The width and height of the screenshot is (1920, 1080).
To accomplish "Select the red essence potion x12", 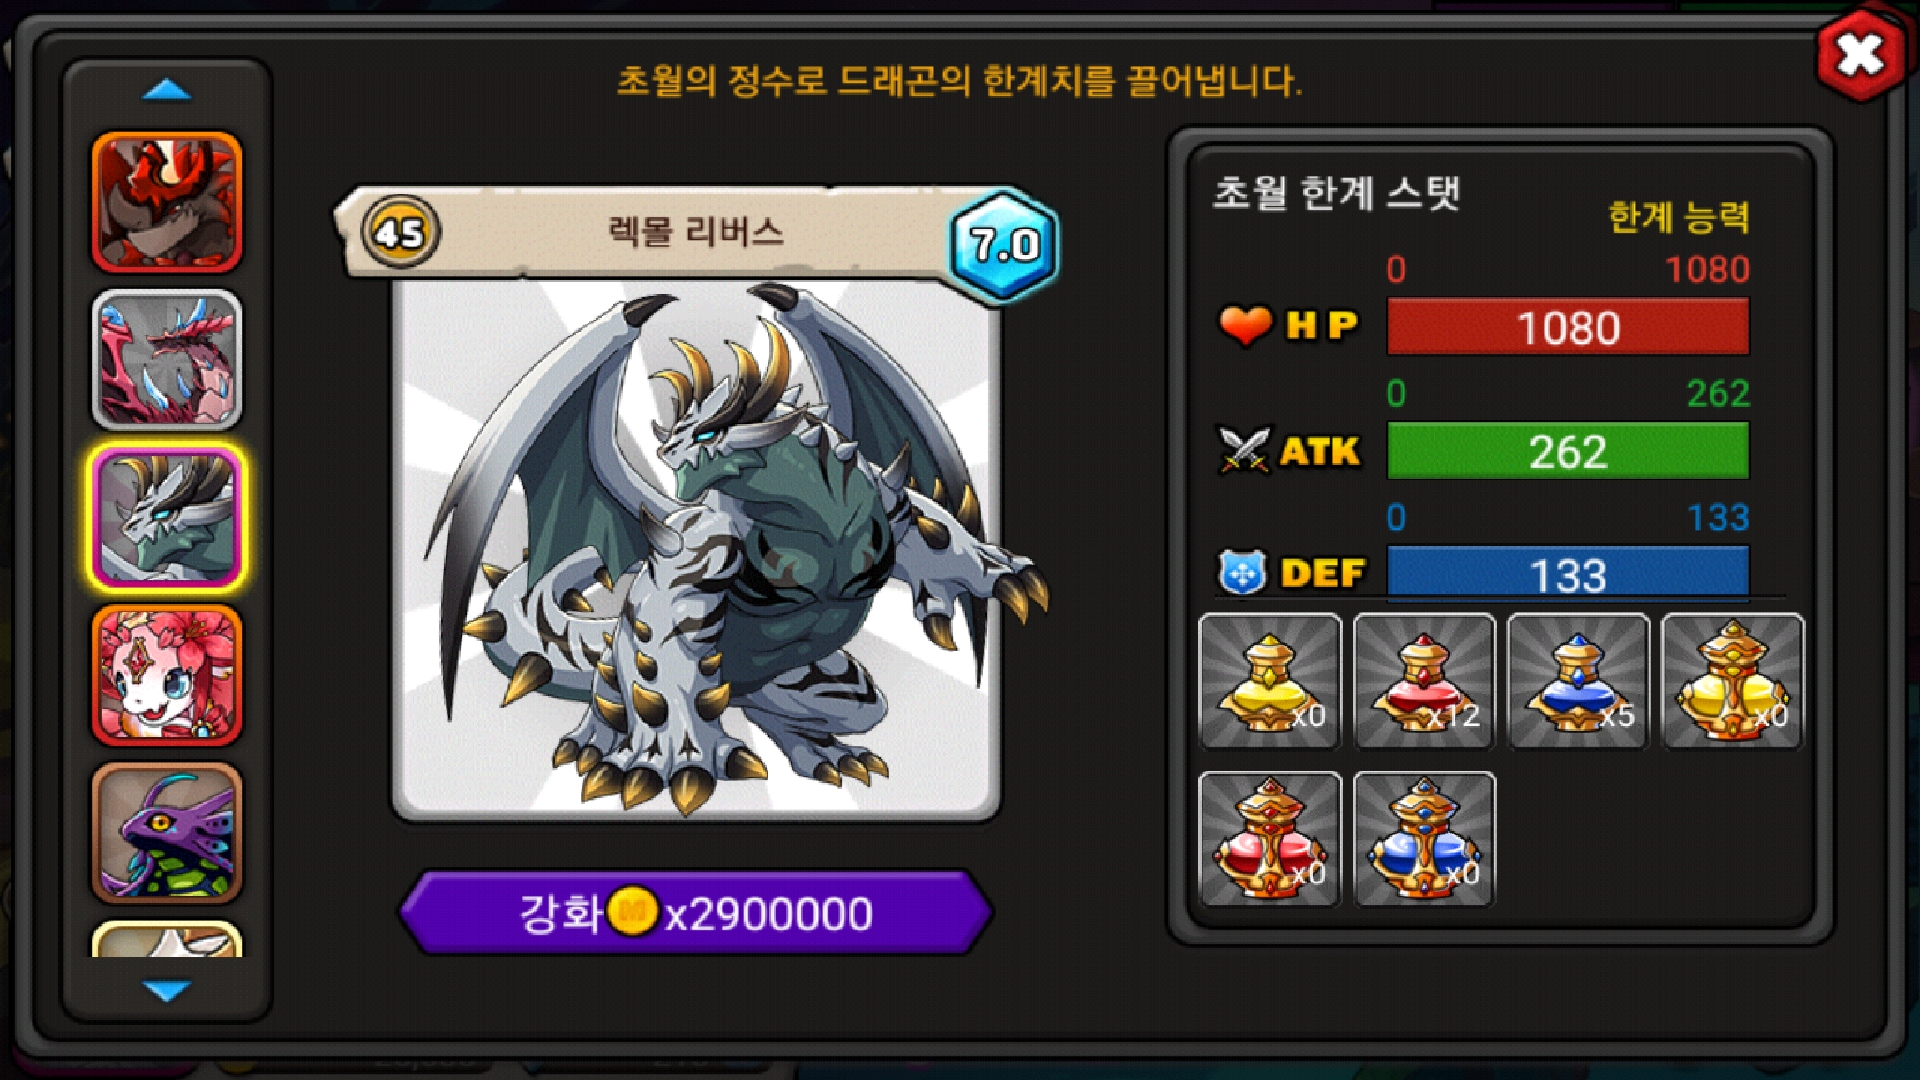I will pos(1424,681).
